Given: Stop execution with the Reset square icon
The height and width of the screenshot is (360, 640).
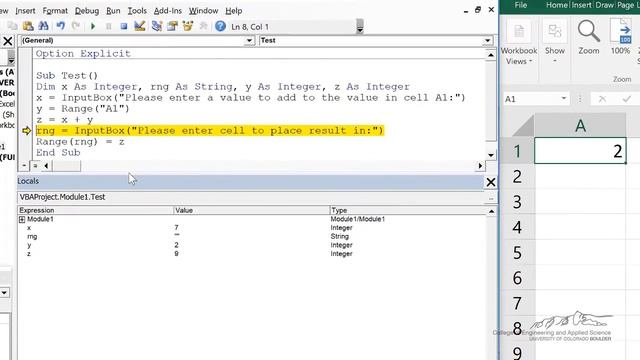Looking at the screenshot, I should [x=124, y=27].
